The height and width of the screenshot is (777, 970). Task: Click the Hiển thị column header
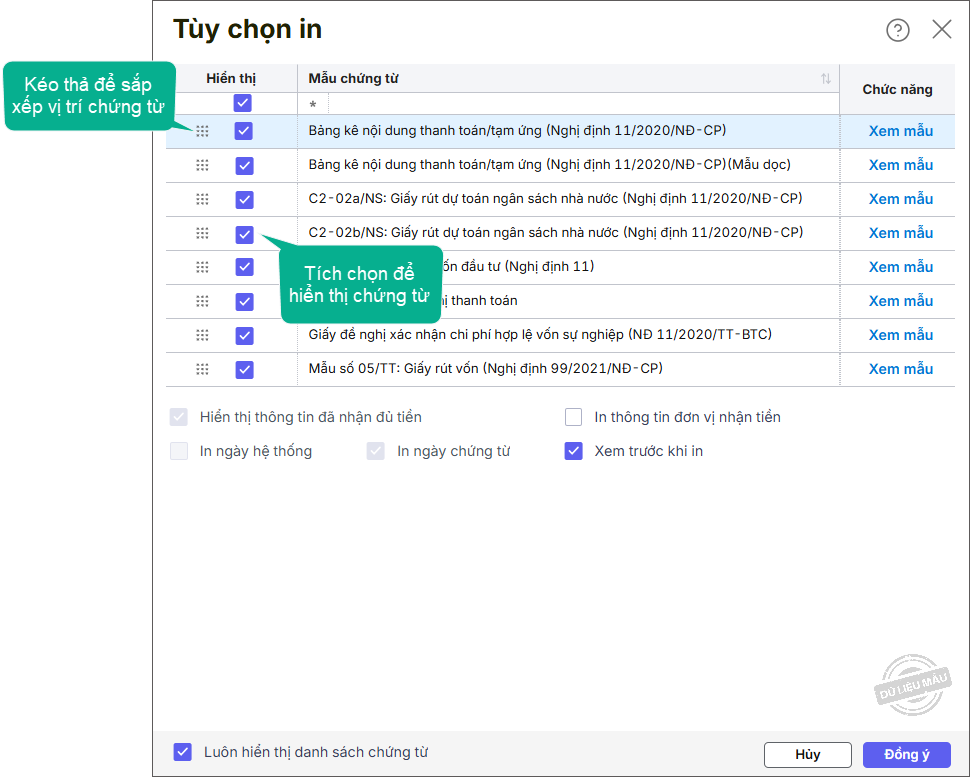click(231, 79)
